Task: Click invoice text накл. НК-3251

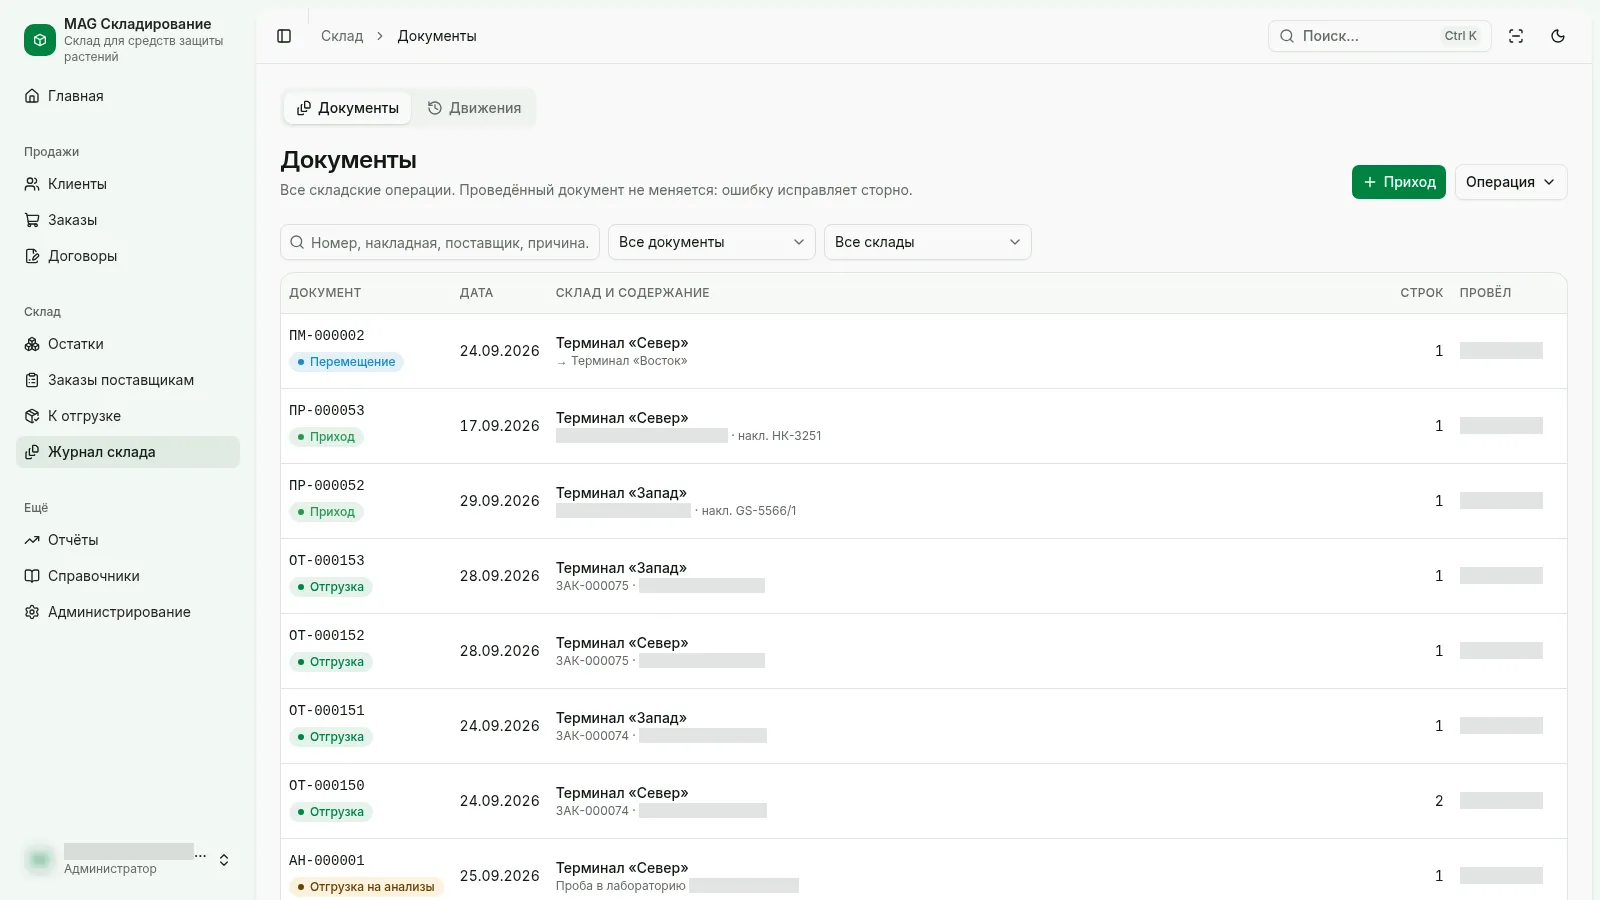Action: click(780, 436)
